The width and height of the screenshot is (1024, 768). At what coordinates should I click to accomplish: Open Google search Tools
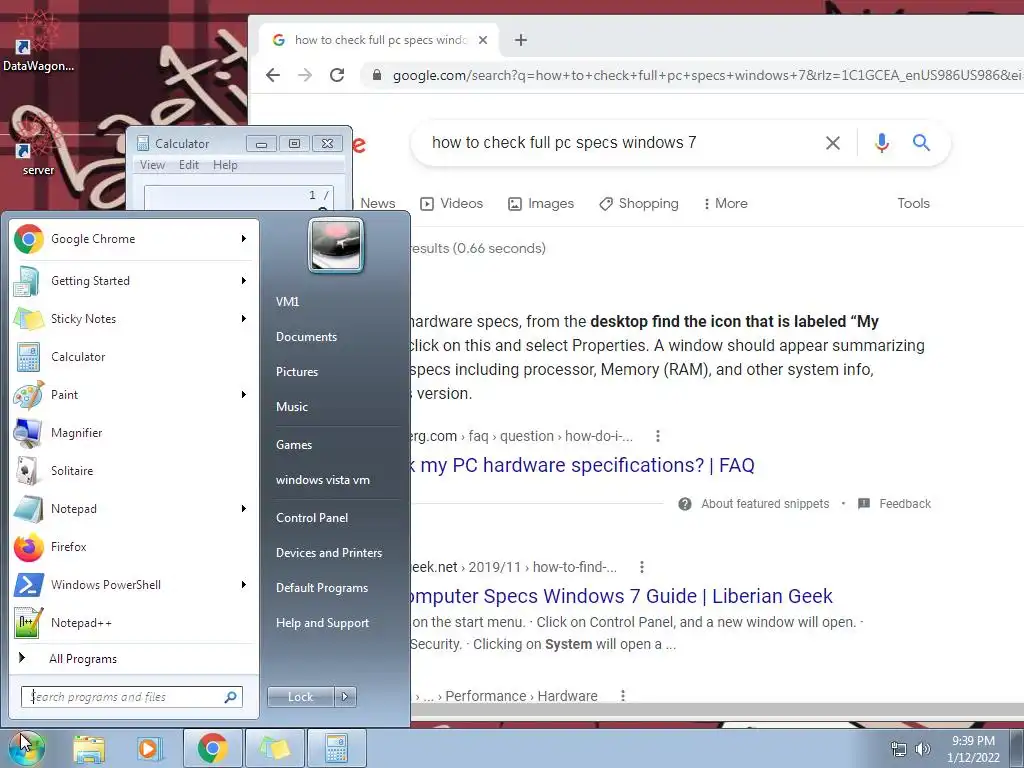[x=913, y=204]
